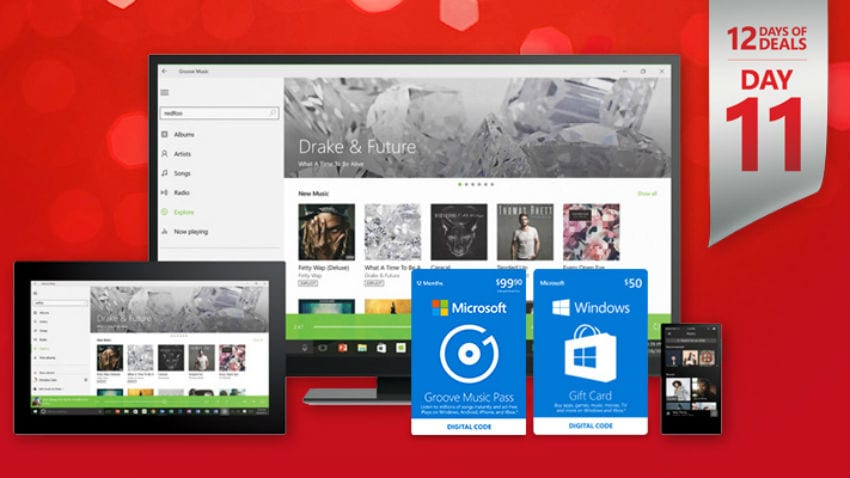Click the green app icon on monitor taskbar

pos(401,347)
